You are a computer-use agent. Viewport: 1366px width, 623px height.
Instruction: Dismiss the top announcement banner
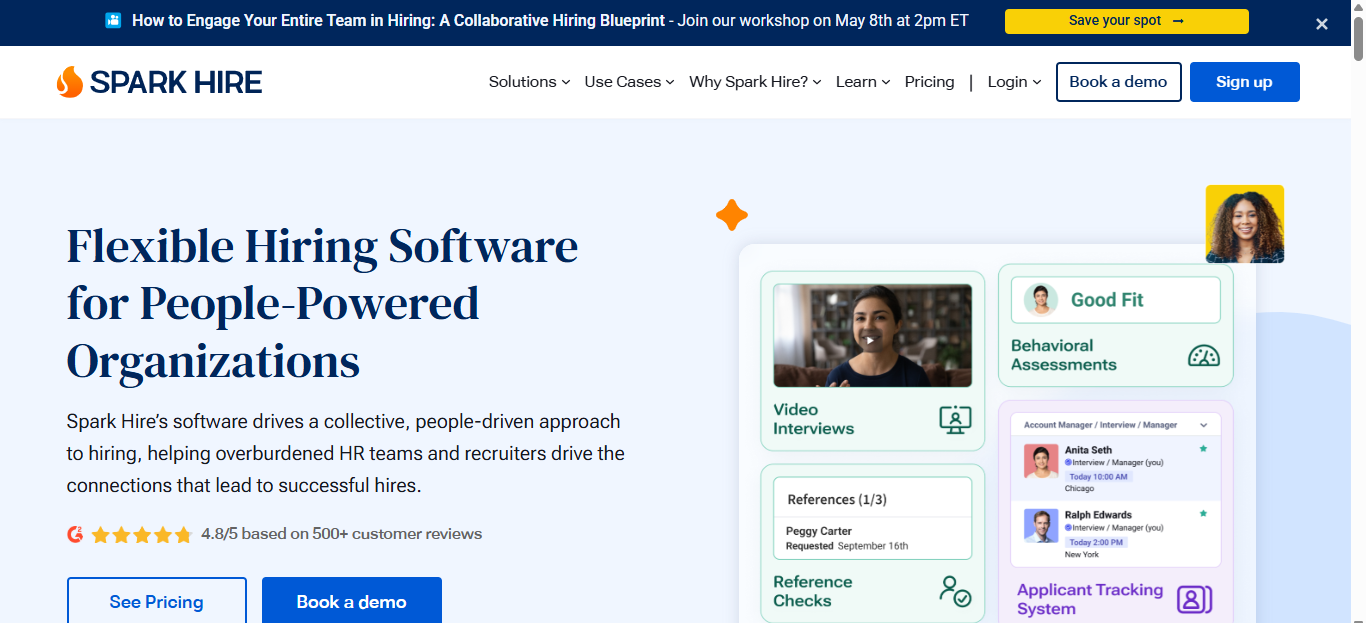pyautogui.click(x=1322, y=24)
